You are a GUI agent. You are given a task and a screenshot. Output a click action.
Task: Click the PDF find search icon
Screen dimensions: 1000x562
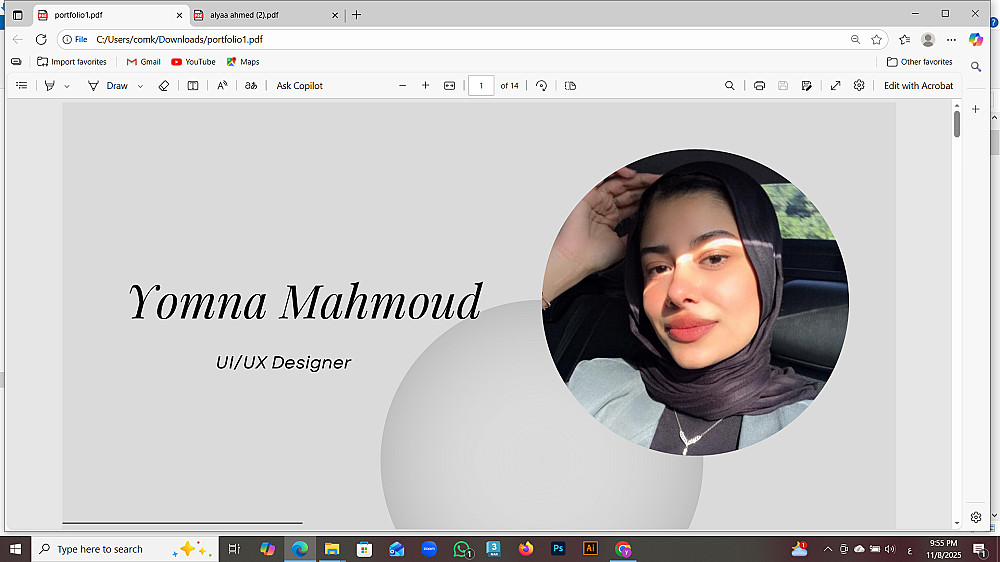[x=730, y=85]
